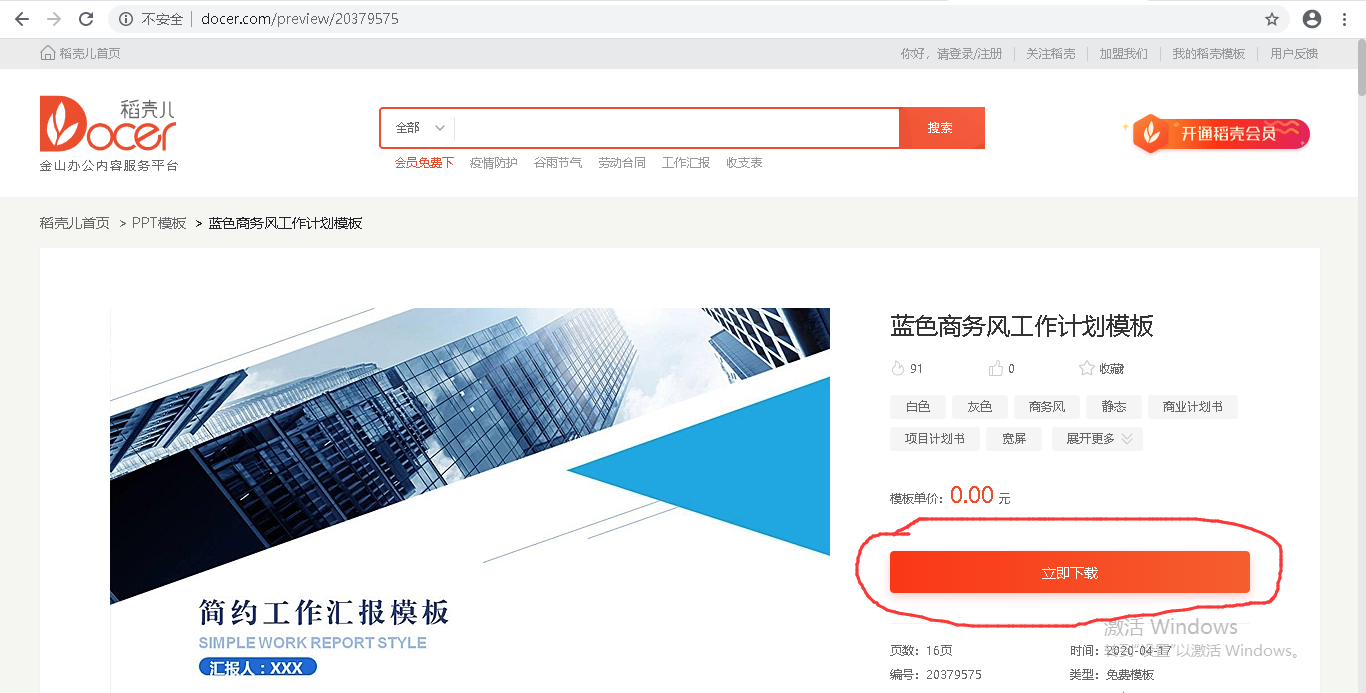This screenshot has height=693, width=1366.
Task: Click the 收藏 favorite toggle
Action: click(1110, 368)
